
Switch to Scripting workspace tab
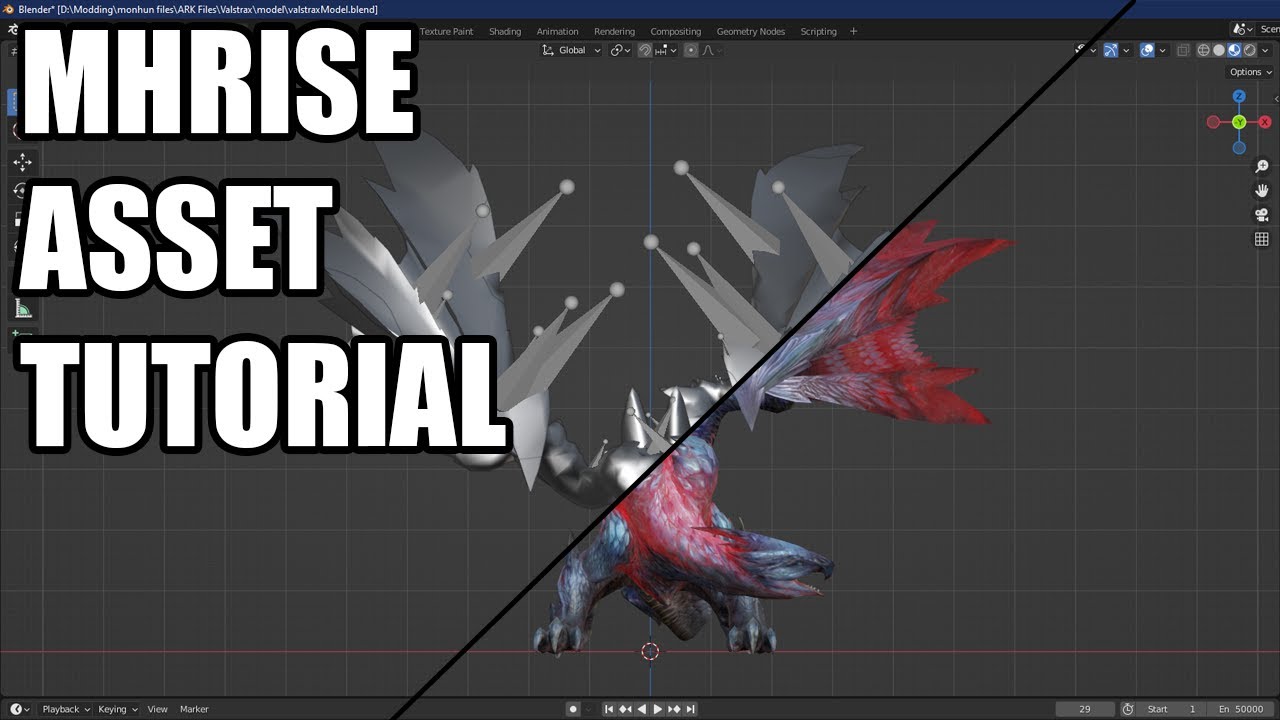[x=818, y=31]
